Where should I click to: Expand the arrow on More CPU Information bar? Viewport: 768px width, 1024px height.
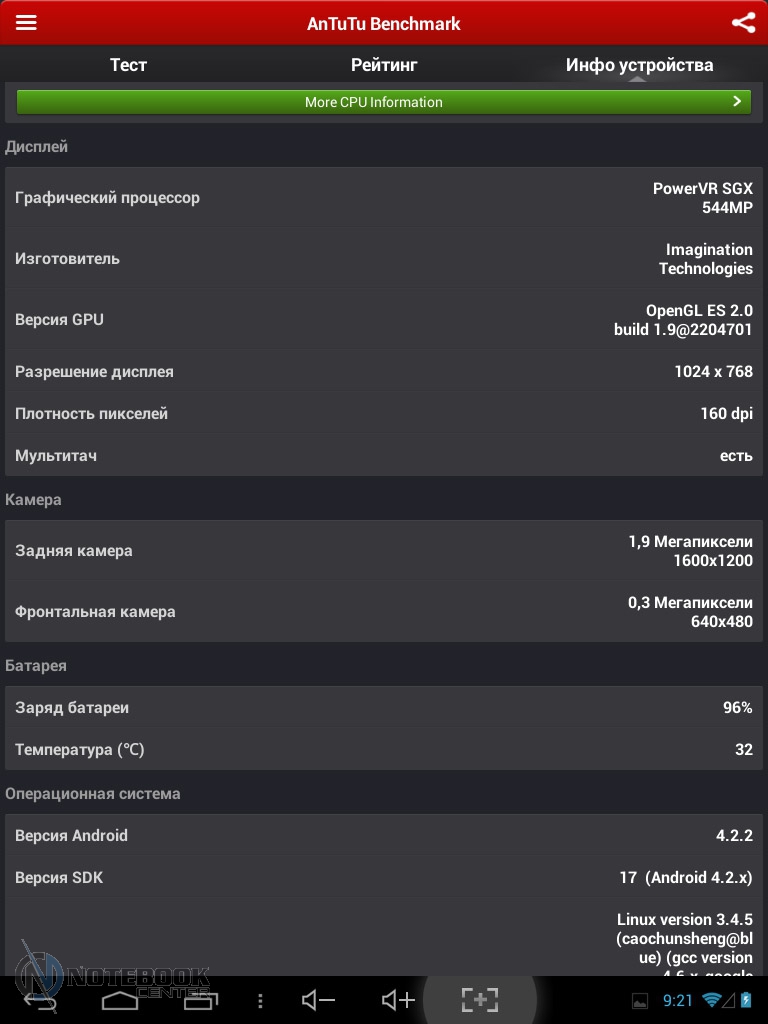[x=737, y=101]
